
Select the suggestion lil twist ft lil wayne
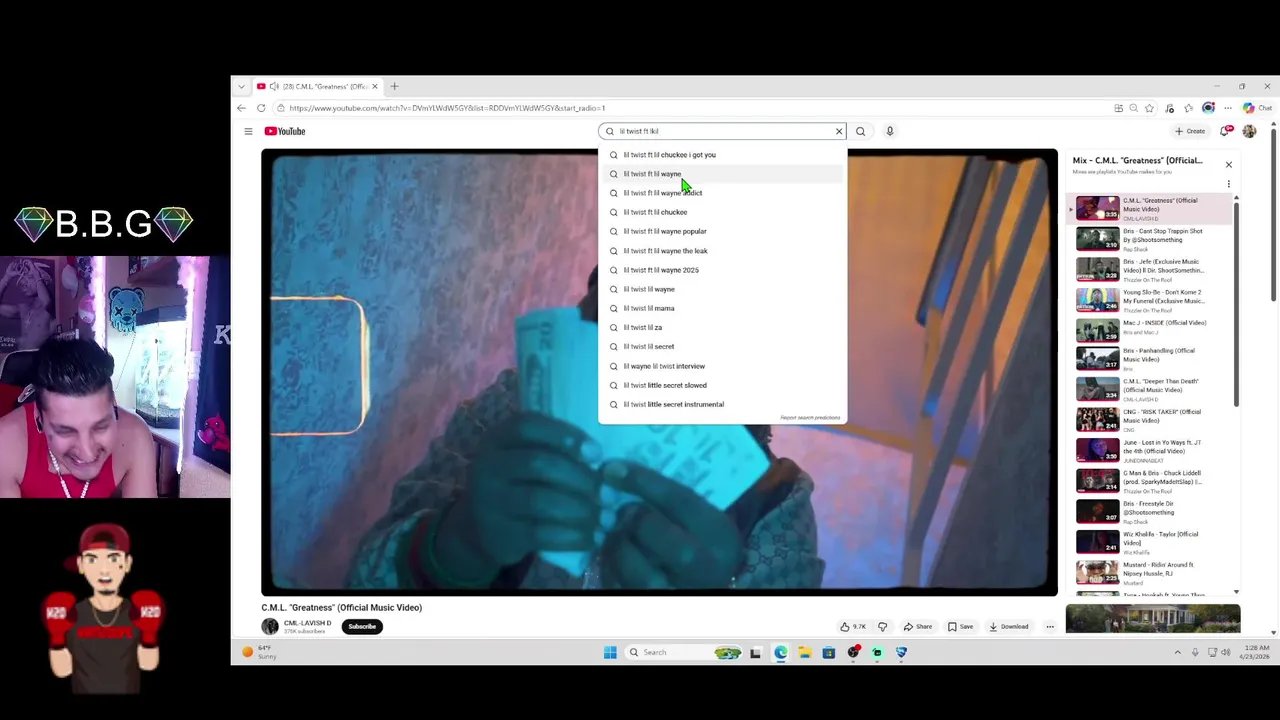[722, 174]
